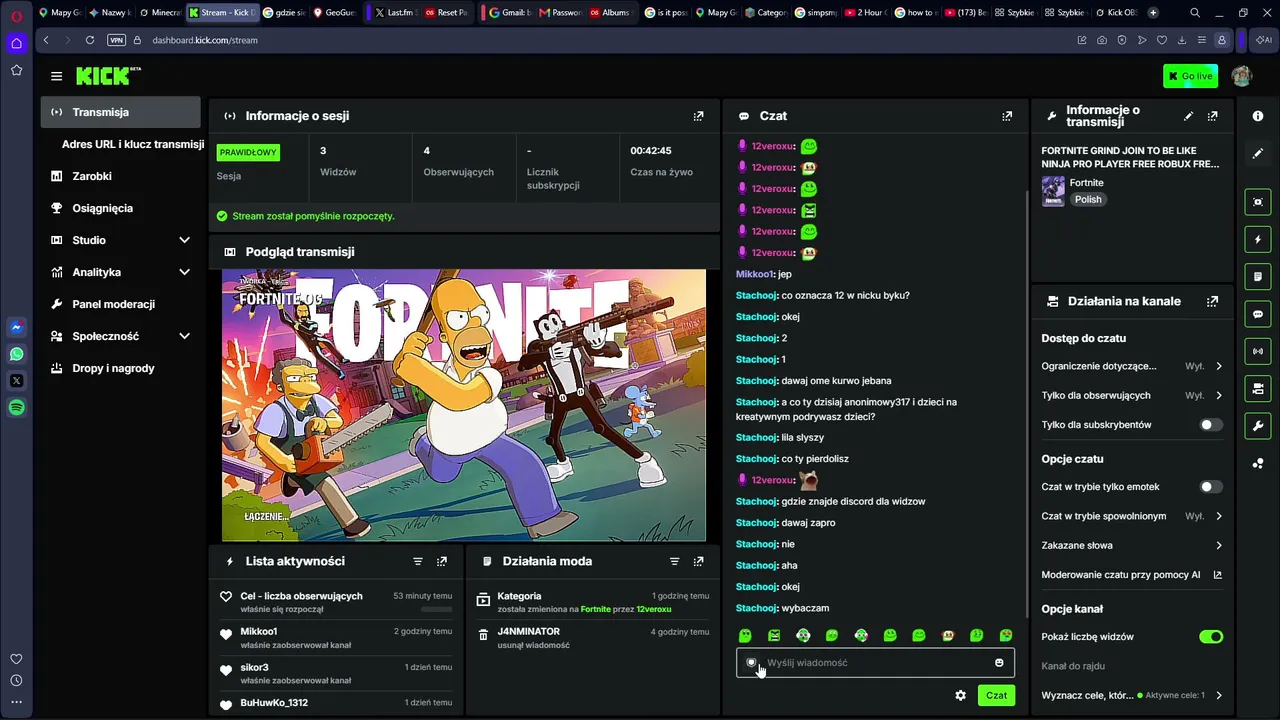Pop out the Informacje o sesji panel
Image resolution: width=1280 pixels, height=720 pixels.
coord(698,116)
